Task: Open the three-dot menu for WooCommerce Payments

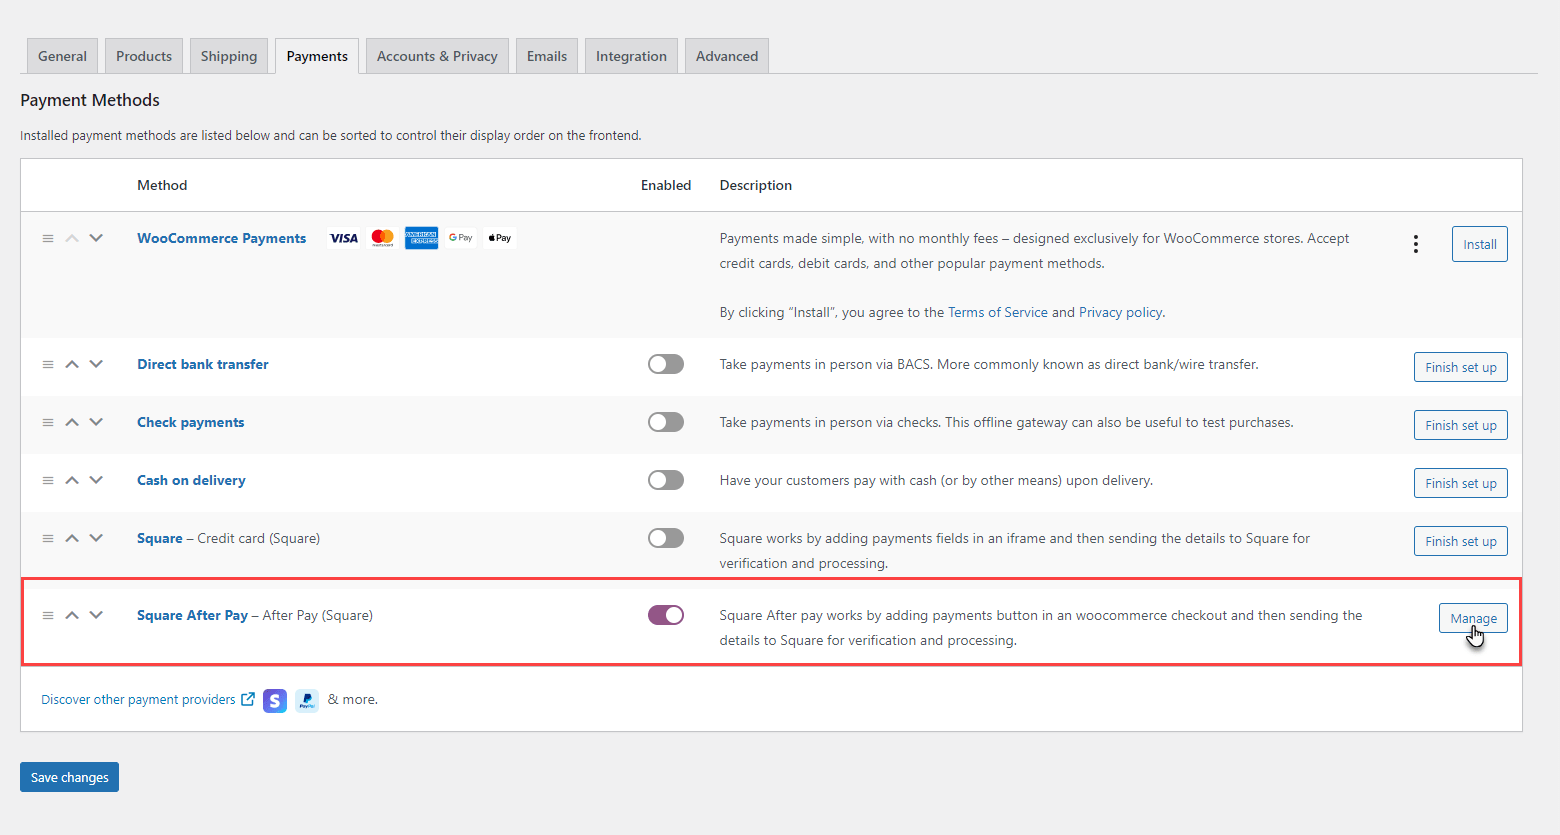Action: click(1415, 243)
